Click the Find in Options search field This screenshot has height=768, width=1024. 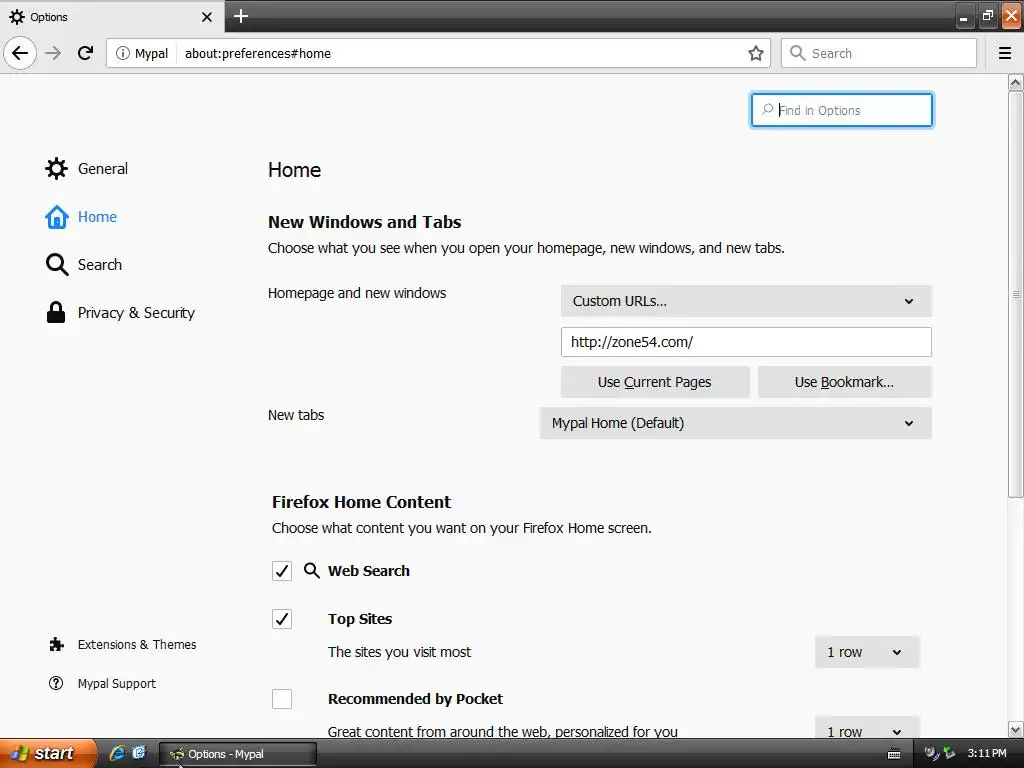[x=841, y=110]
